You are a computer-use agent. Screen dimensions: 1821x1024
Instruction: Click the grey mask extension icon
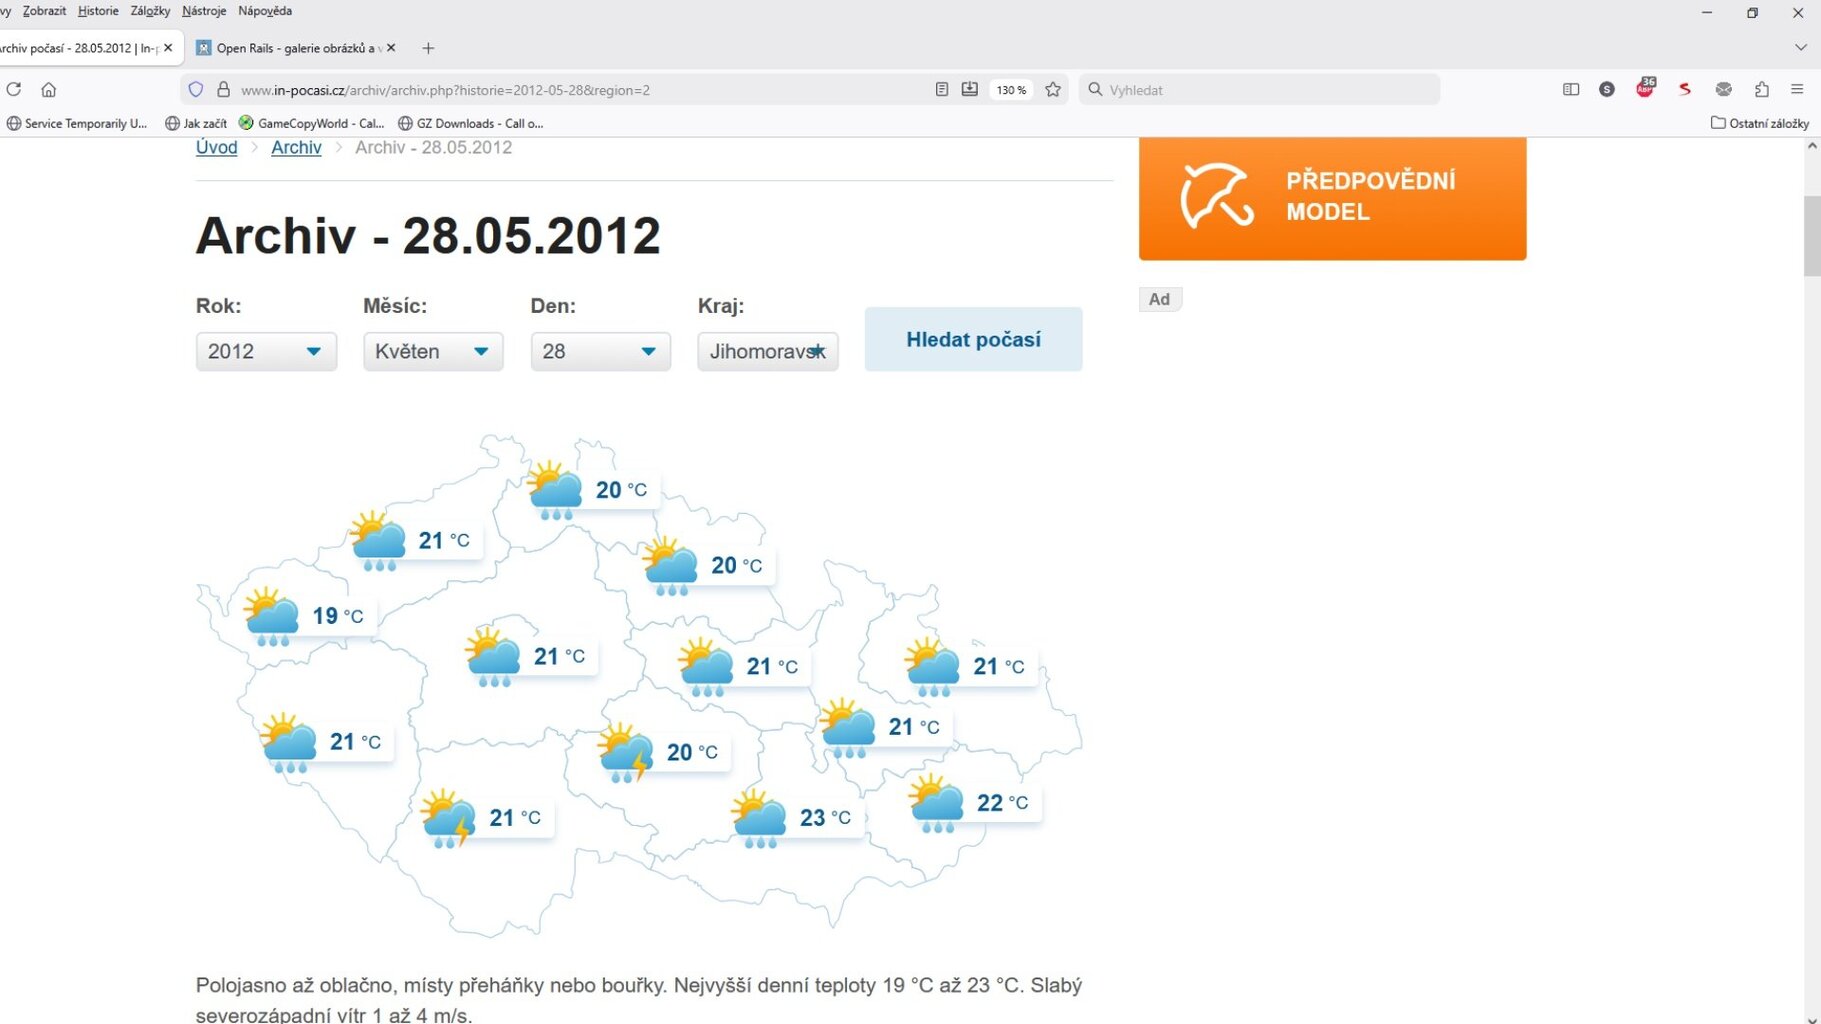point(1724,89)
